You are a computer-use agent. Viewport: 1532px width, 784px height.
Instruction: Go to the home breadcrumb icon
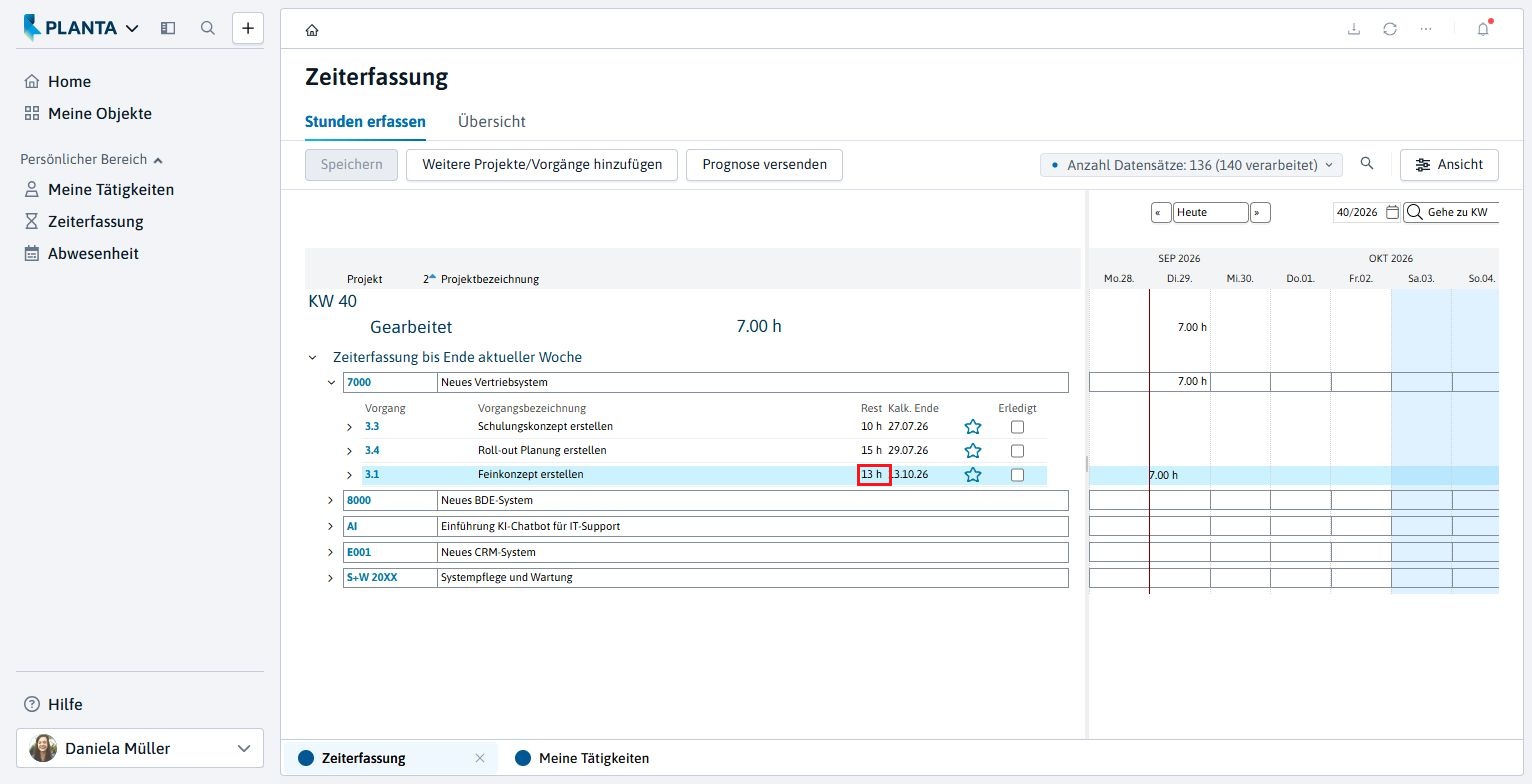312,30
